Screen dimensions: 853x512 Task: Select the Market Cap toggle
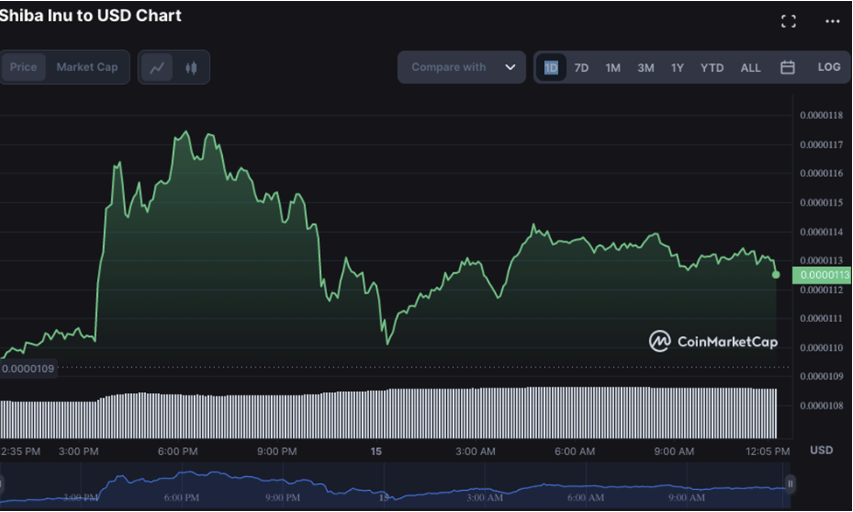(x=87, y=67)
